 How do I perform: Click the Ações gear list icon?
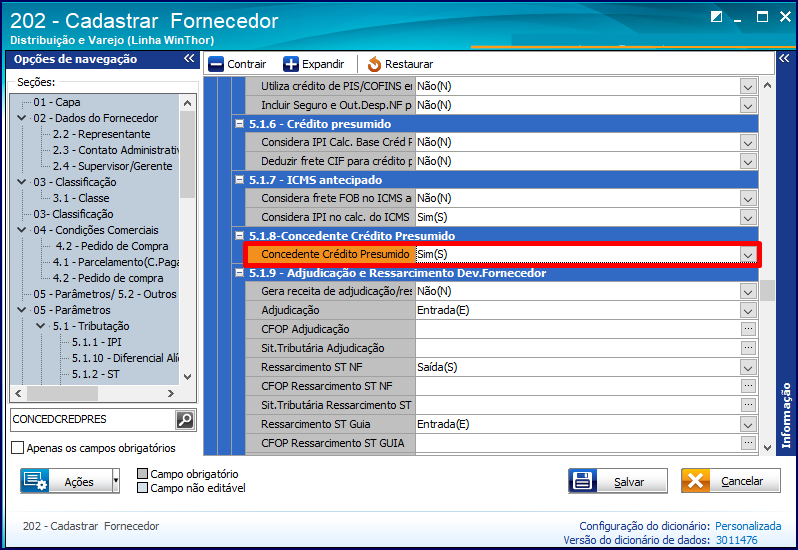click(x=35, y=481)
